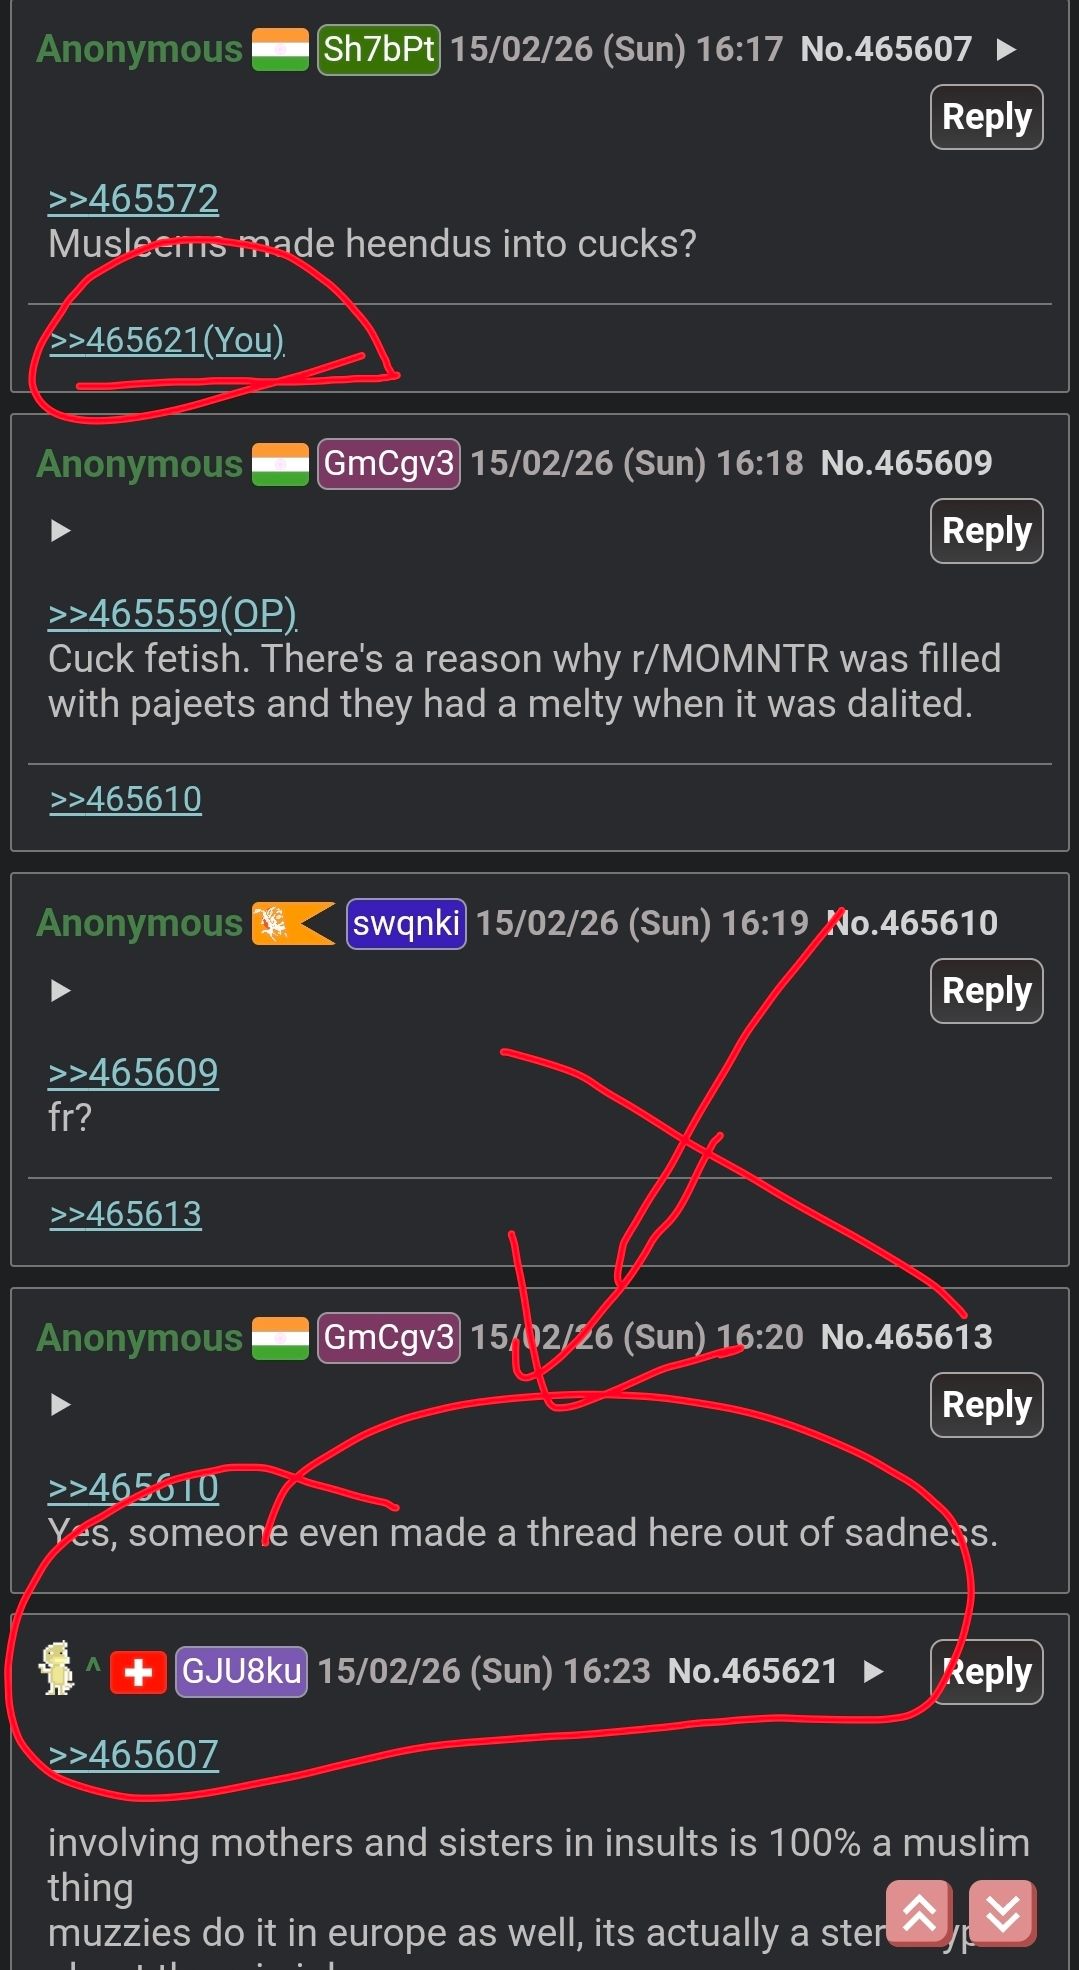Click Switzerland flag on post No.465621
Screen dimensions: 1079x1970
pos(138,1671)
